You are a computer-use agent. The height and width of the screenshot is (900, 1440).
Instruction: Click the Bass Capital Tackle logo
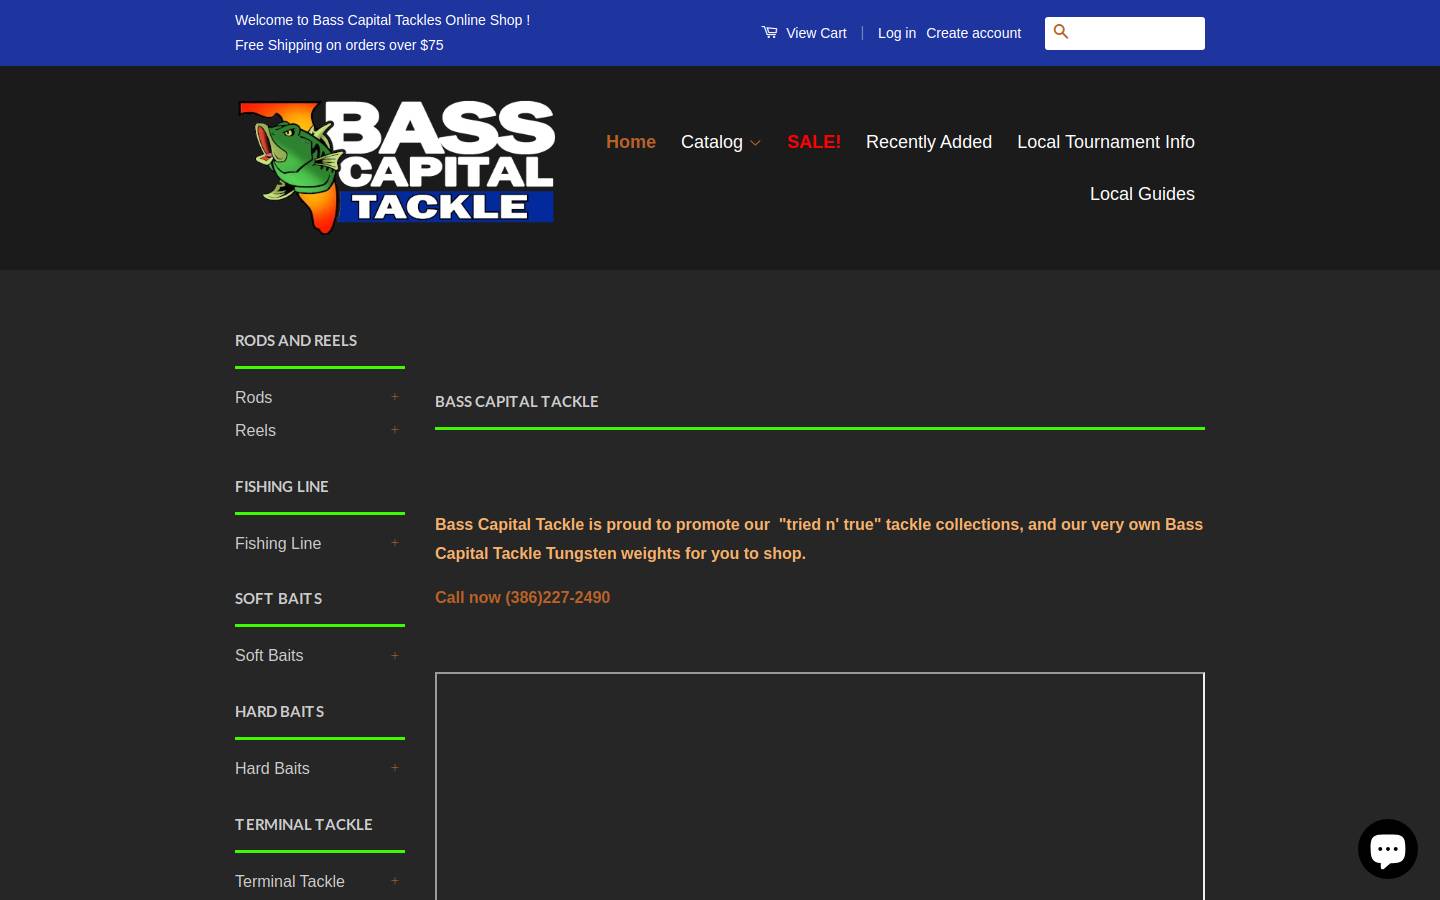tap(396, 167)
